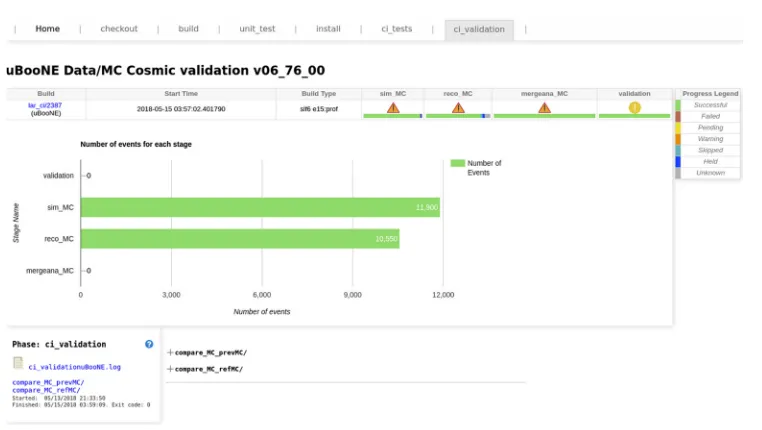Click the orange Warning legend swatch
Screen dimensions: 762x430
click(x=678, y=139)
